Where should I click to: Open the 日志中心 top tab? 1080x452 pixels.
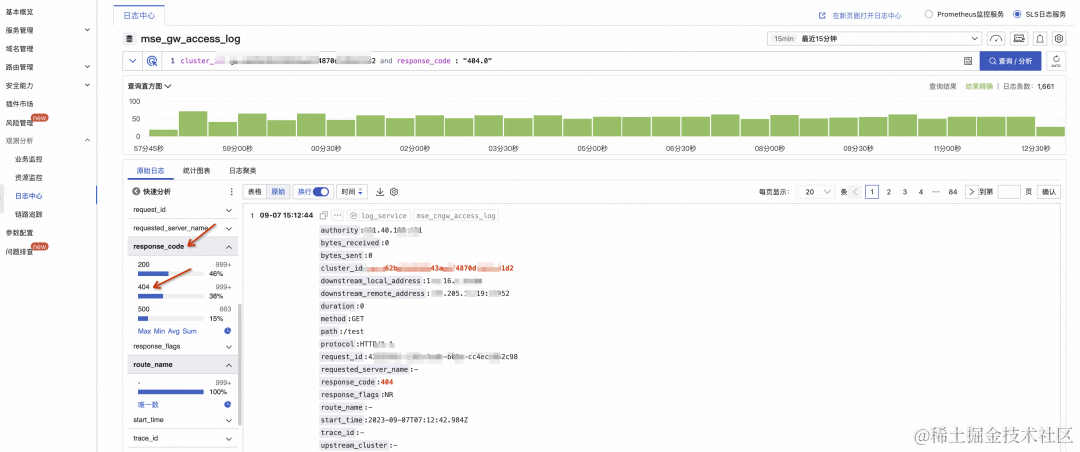tap(139, 14)
